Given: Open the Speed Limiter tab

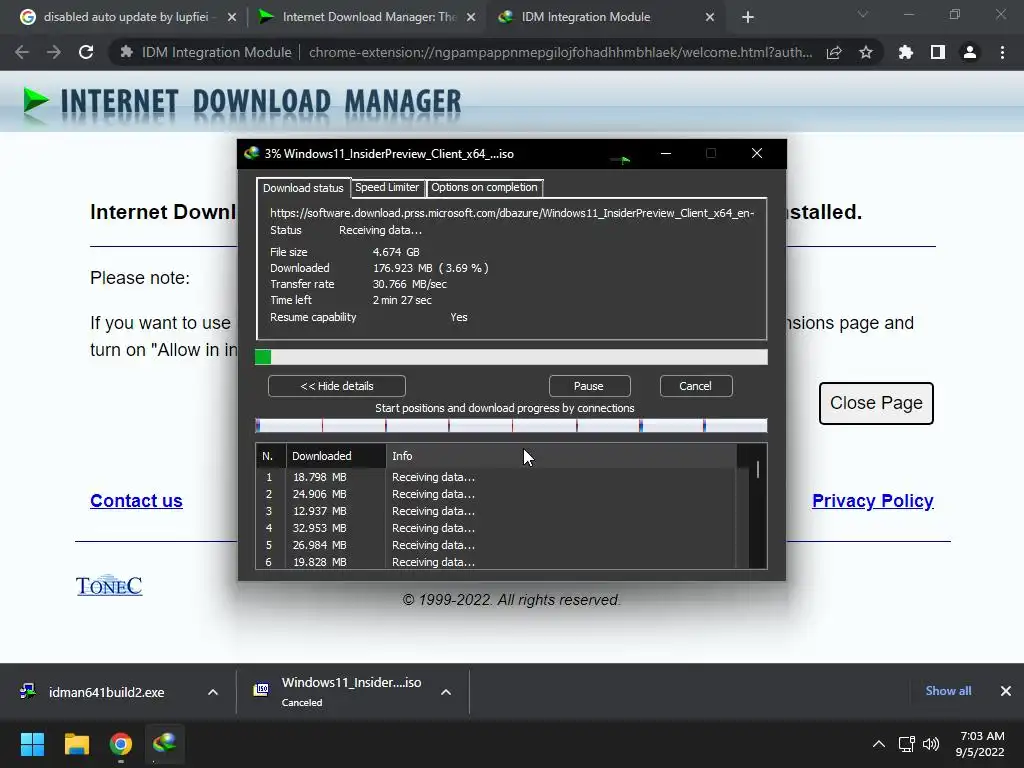Looking at the screenshot, I should pyautogui.click(x=387, y=187).
